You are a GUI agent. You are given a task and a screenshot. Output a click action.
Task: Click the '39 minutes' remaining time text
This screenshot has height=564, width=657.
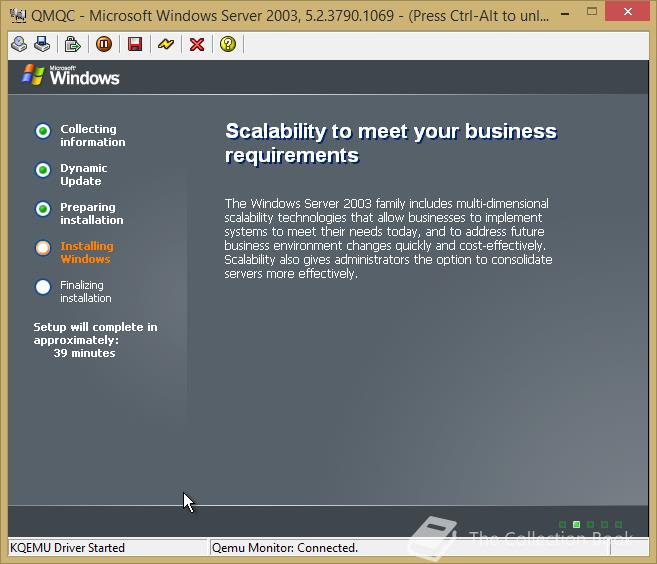click(84, 353)
